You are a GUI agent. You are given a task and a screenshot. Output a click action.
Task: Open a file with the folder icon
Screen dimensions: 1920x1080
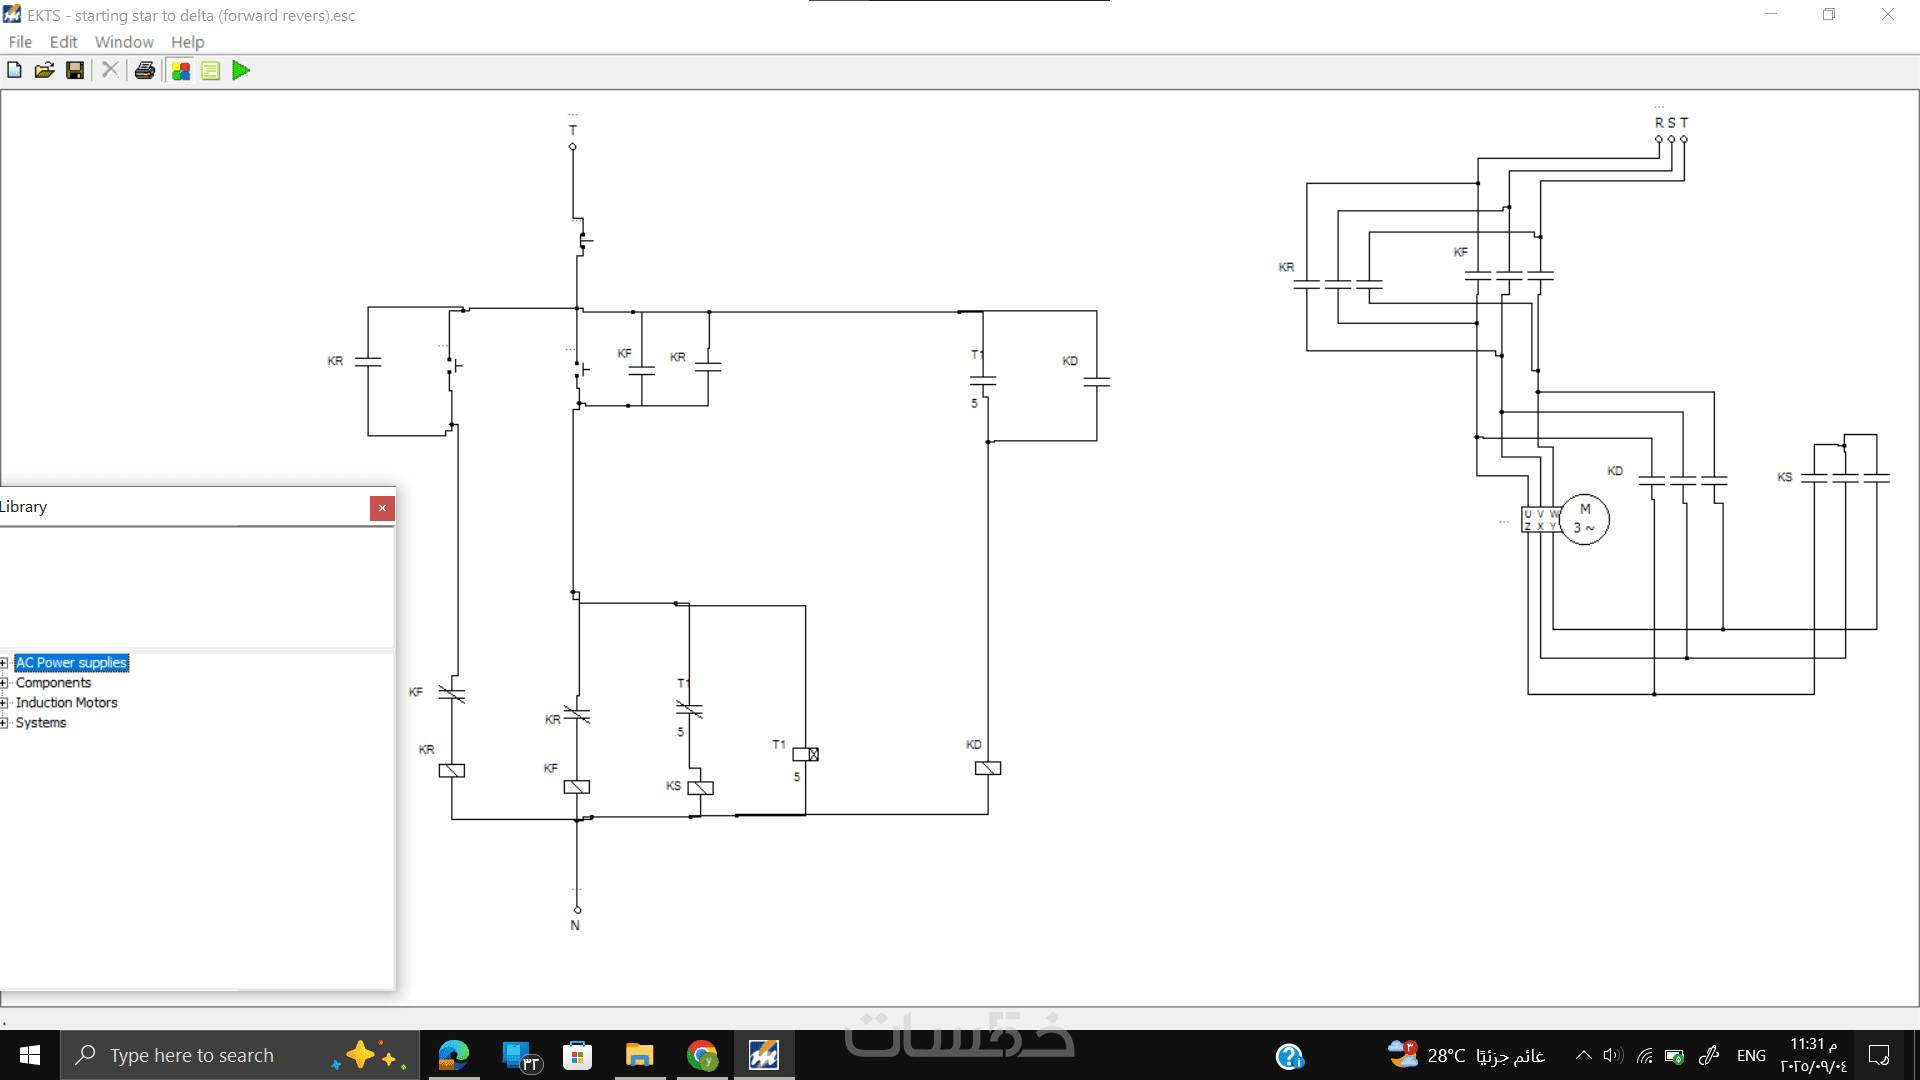tap(44, 70)
